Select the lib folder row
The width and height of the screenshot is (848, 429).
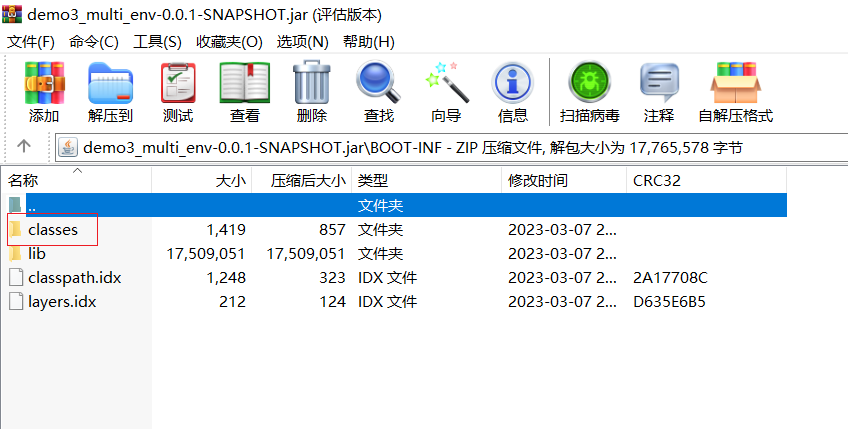pos(37,253)
